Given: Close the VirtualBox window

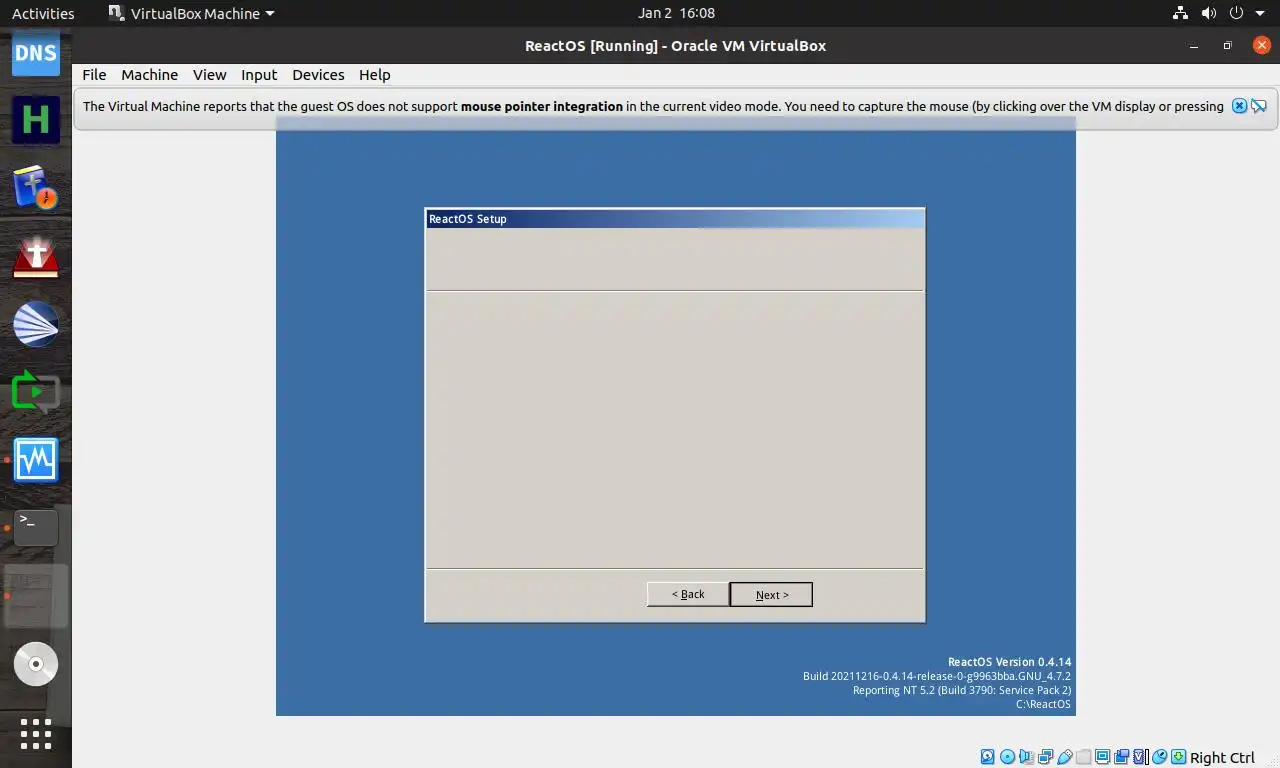Looking at the screenshot, I should (x=1260, y=45).
